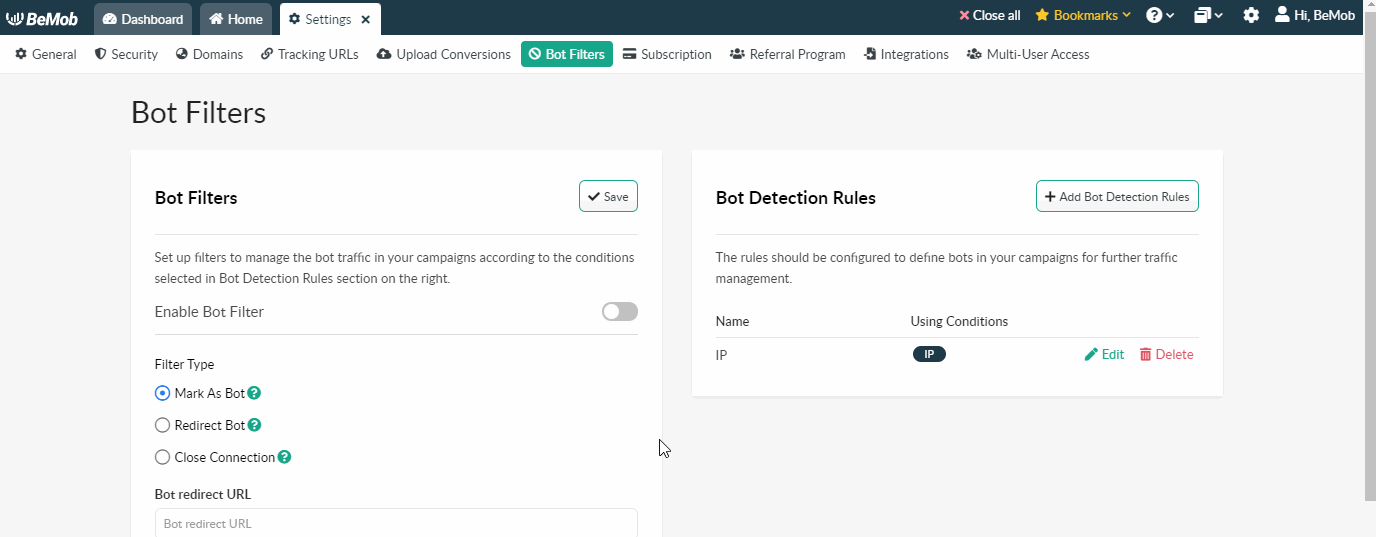Select Redirect Bot radio option
The image size is (1376, 537).
click(x=162, y=425)
